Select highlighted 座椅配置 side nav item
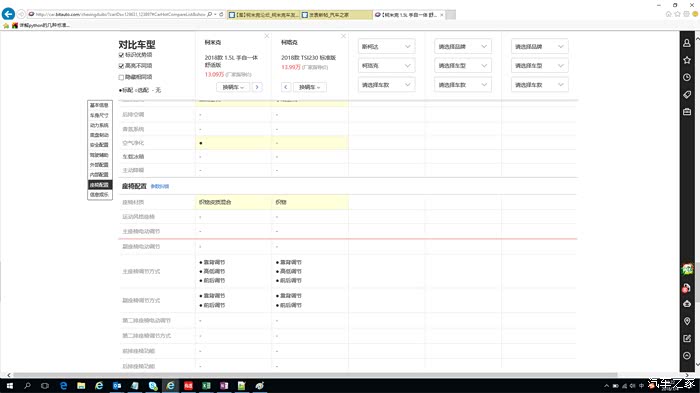 pos(99,185)
